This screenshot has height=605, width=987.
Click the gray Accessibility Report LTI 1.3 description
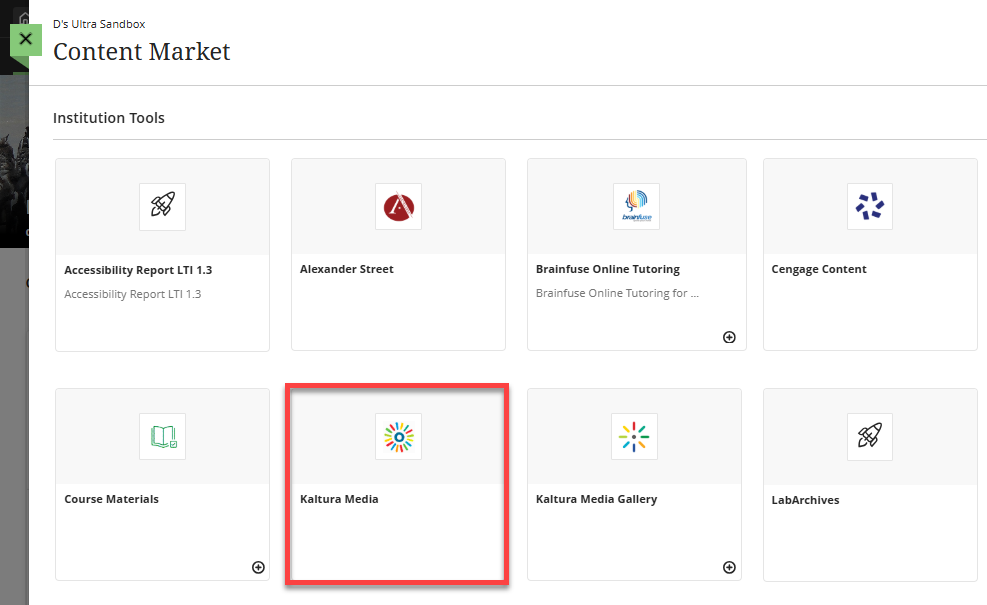[x=133, y=294]
